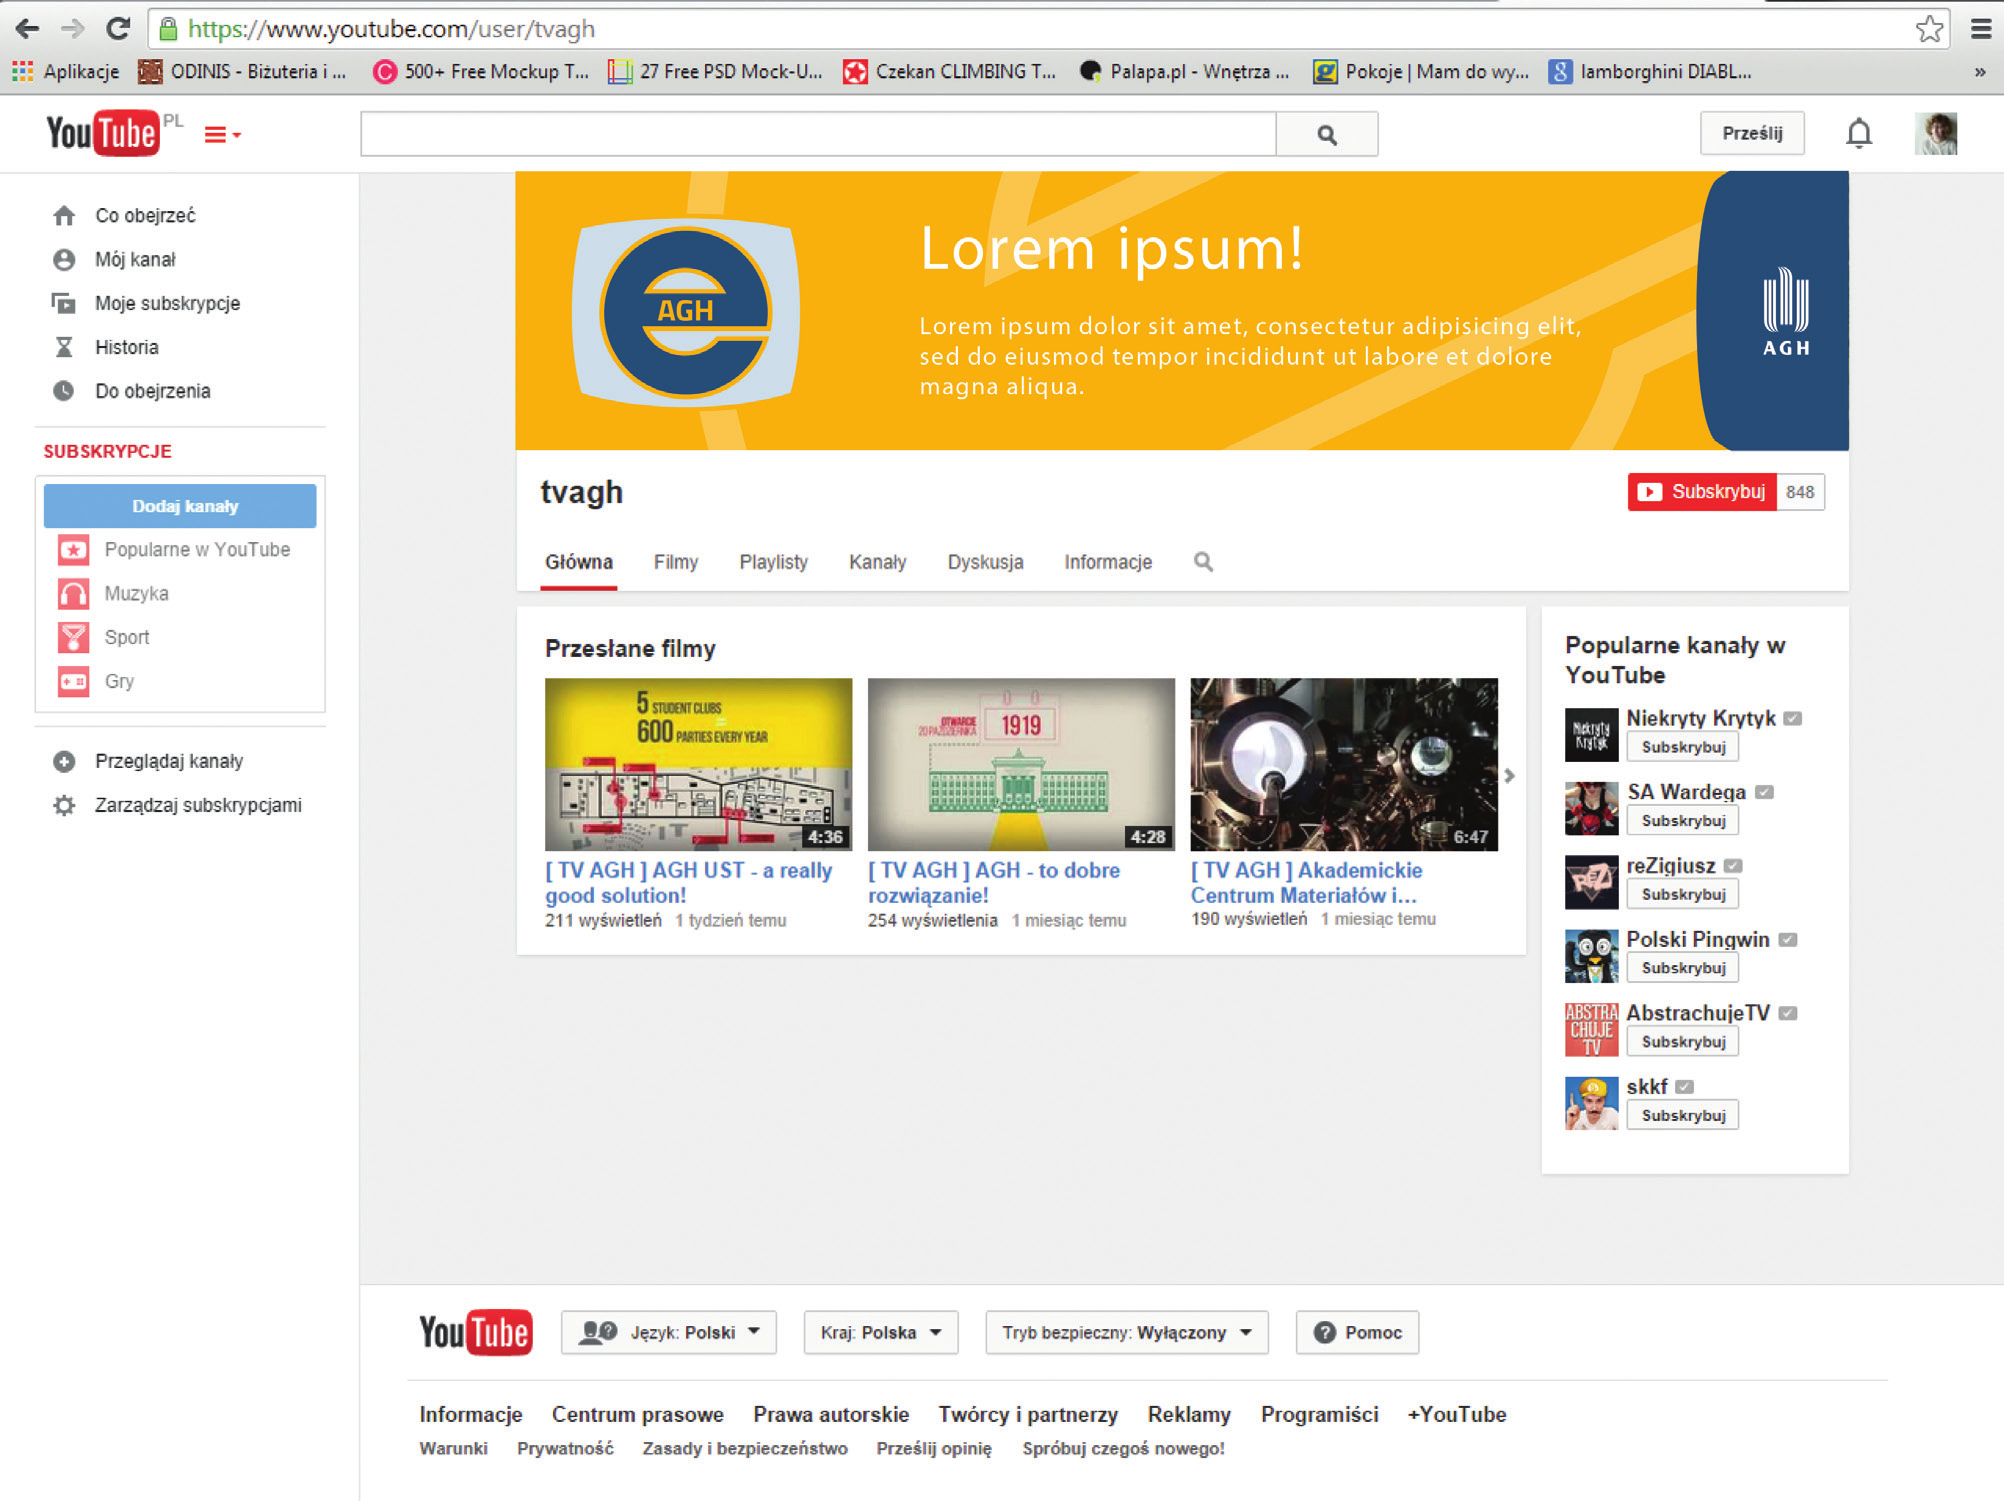
Task: Switch to the Kanały tab
Action: click(877, 562)
